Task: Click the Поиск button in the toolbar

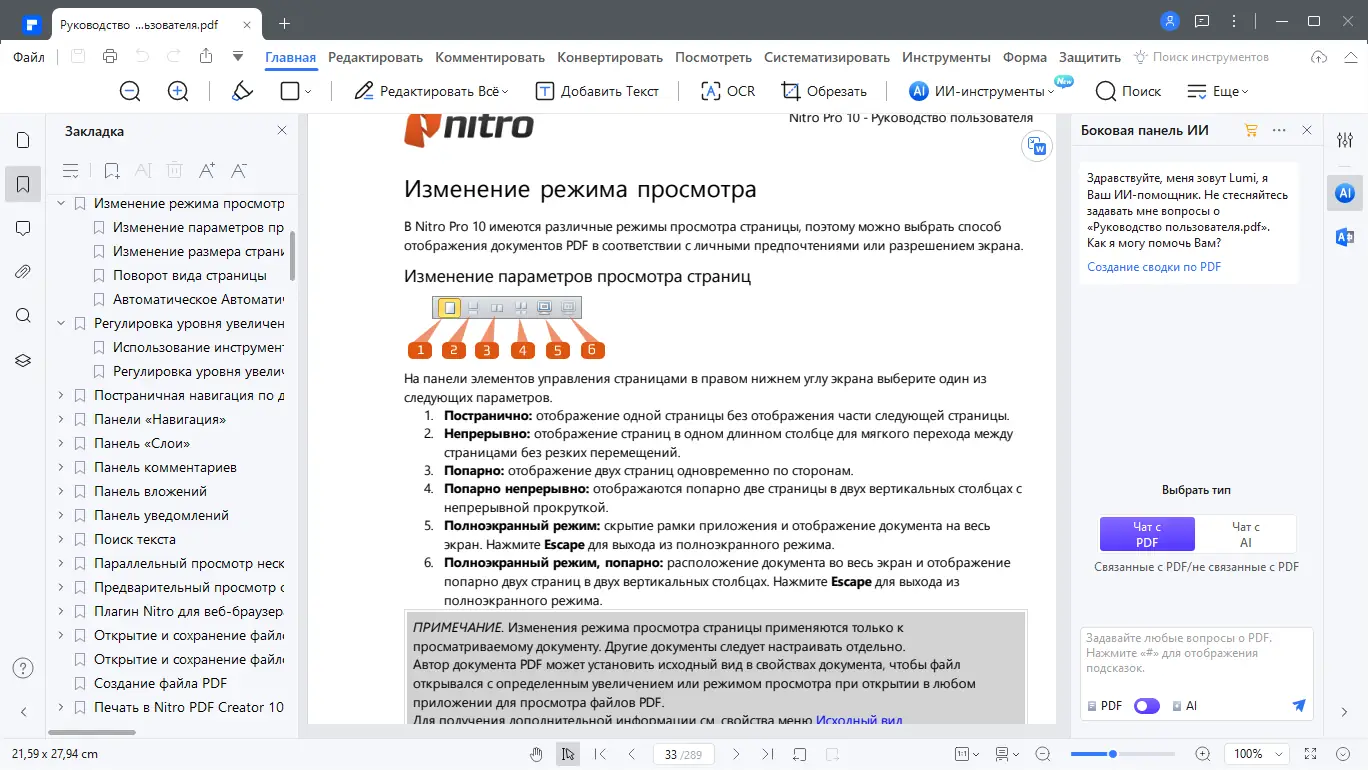Action: pyautogui.click(x=1128, y=91)
